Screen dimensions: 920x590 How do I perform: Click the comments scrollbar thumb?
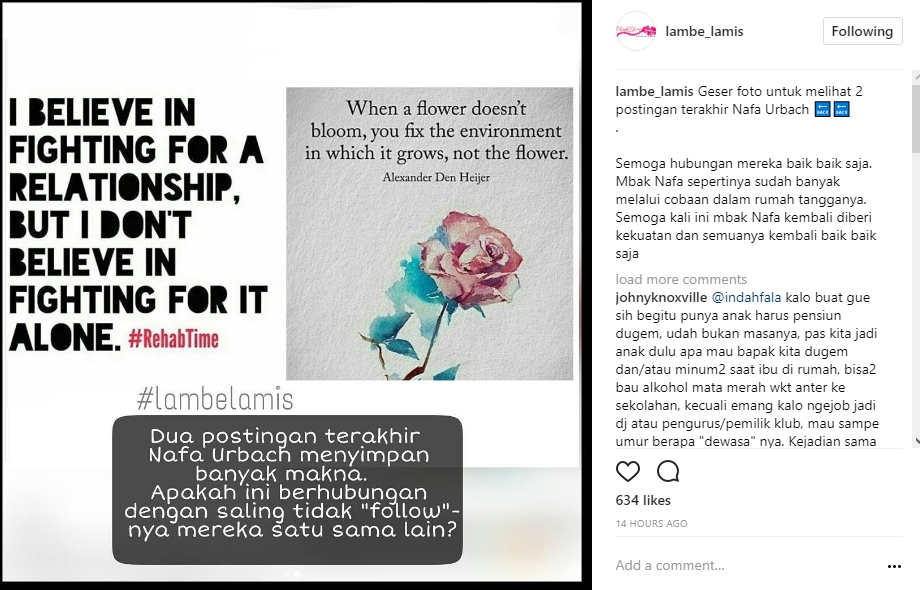(x=916, y=117)
